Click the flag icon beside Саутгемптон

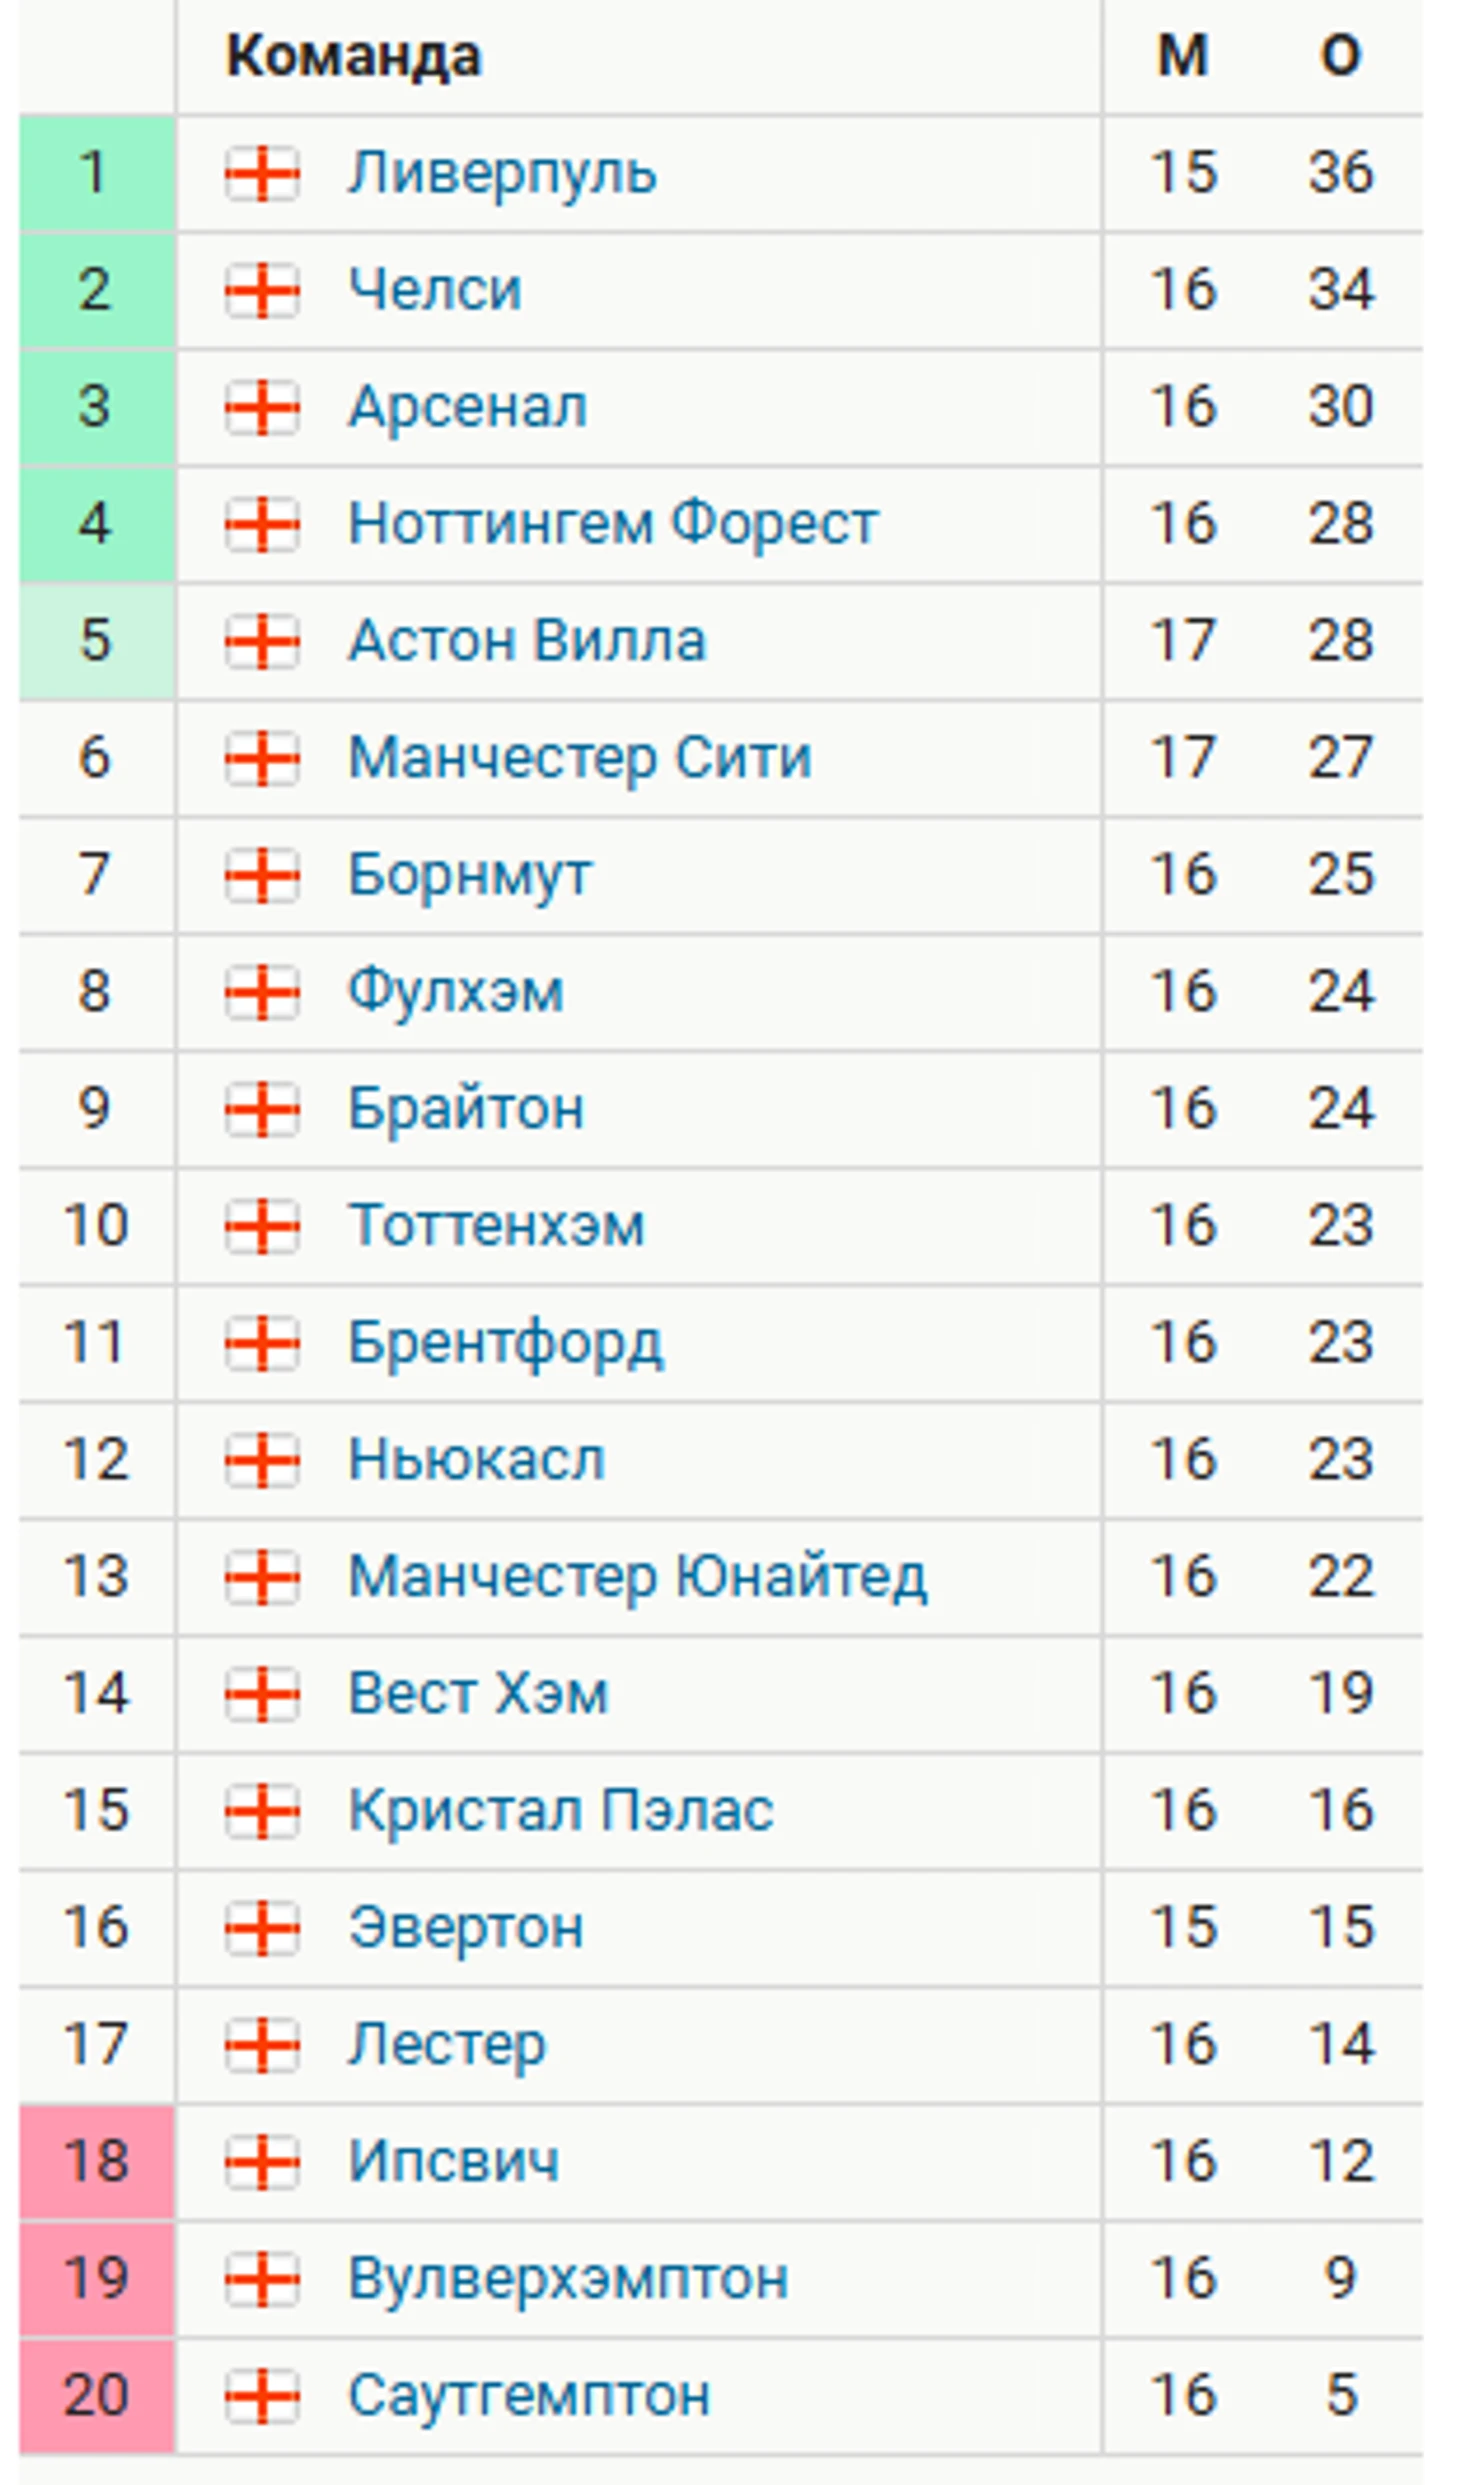[x=262, y=2395]
